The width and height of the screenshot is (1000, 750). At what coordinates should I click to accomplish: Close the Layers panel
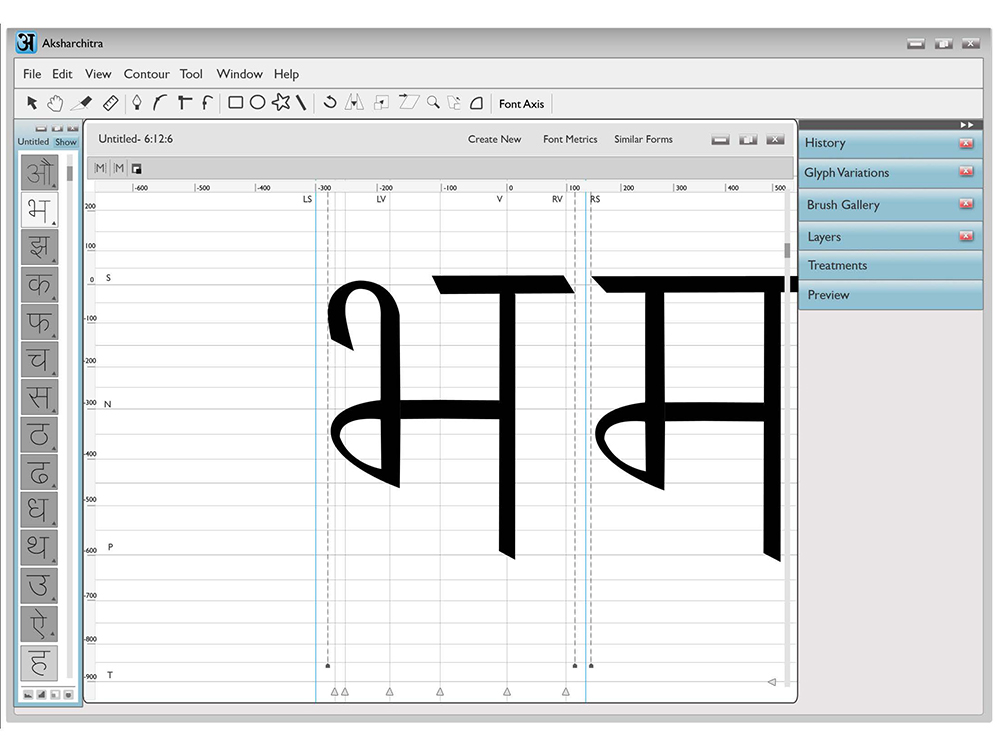pos(966,236)
